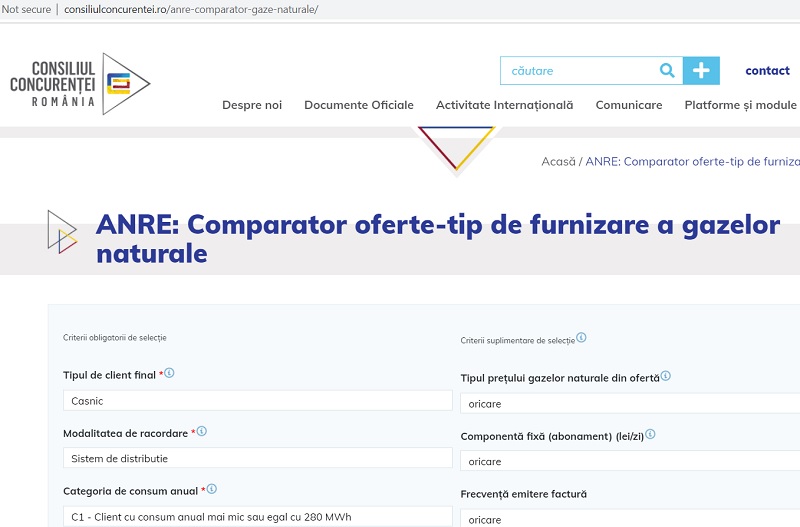Click the info icon next to Tipul de client final
800x527 pixels.
(x=169, y=373)
